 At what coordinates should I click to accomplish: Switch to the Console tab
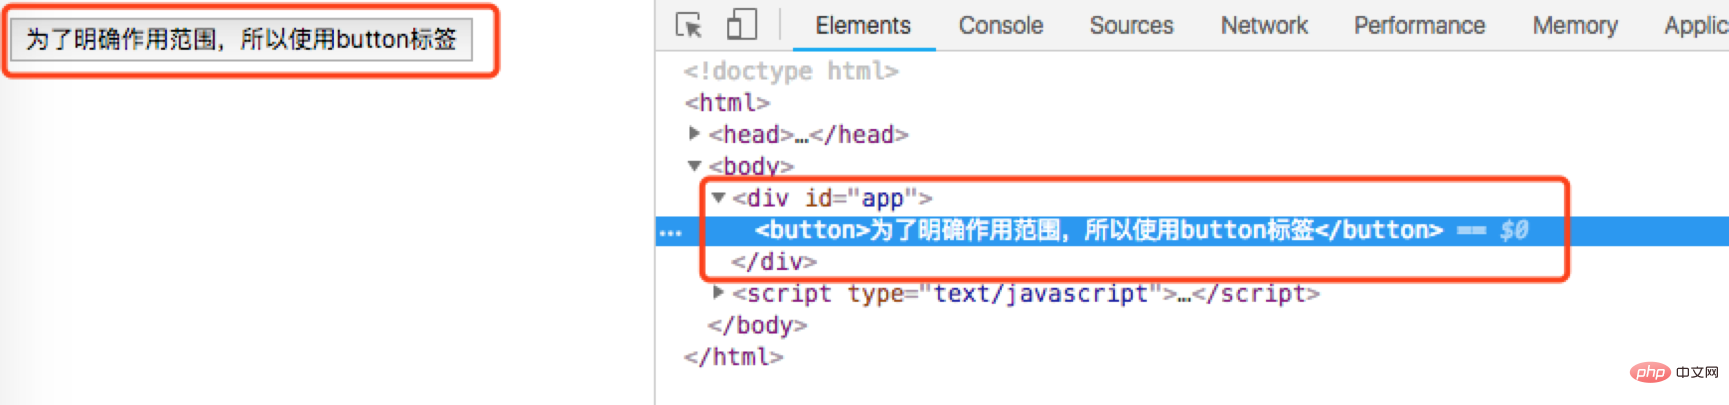pos(1001,25)
